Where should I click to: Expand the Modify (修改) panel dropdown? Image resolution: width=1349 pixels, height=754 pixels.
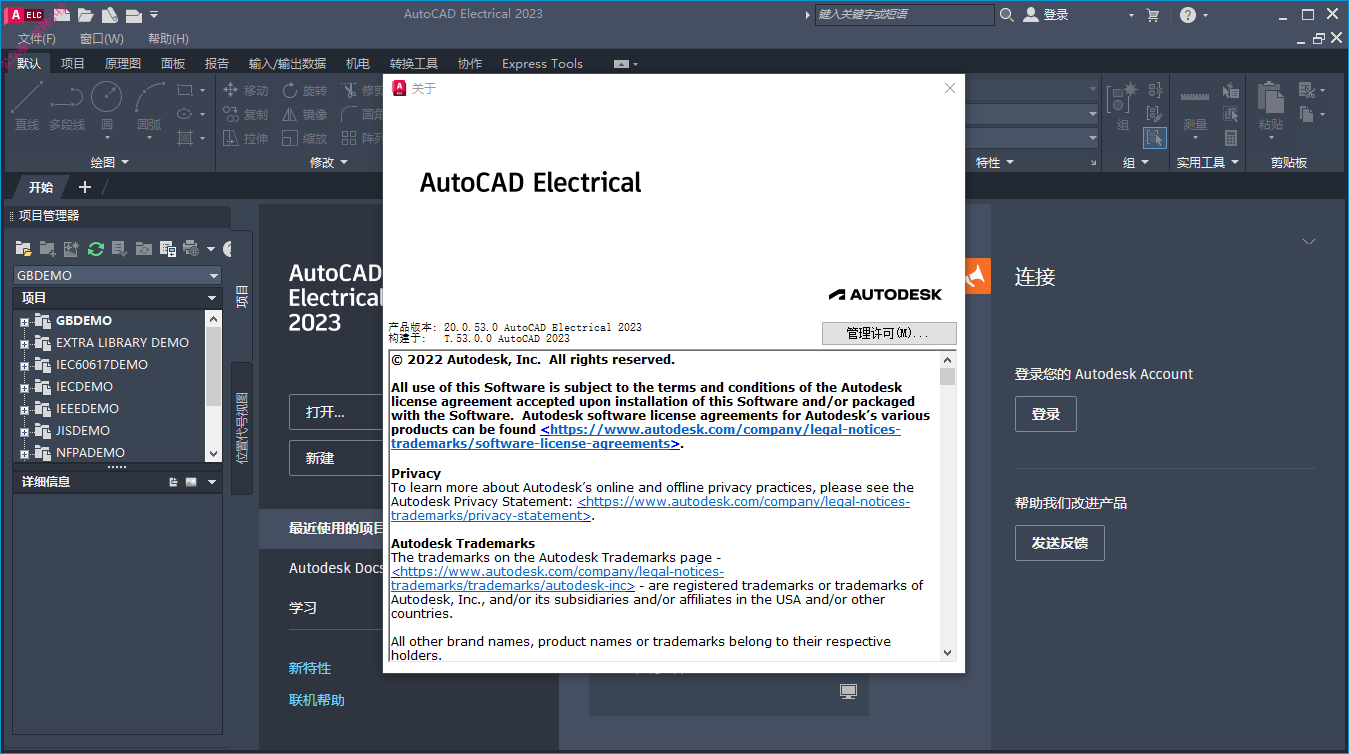pyautogui.click(x=329, y=162)
